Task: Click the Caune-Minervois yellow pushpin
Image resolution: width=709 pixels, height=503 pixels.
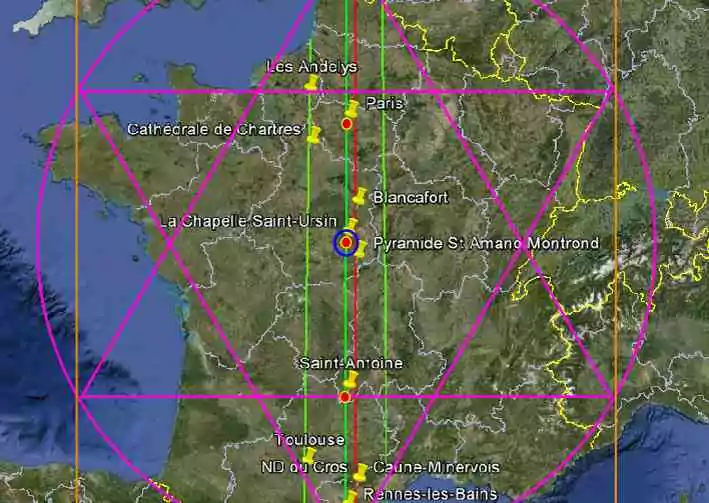Action: pos(360,472)
